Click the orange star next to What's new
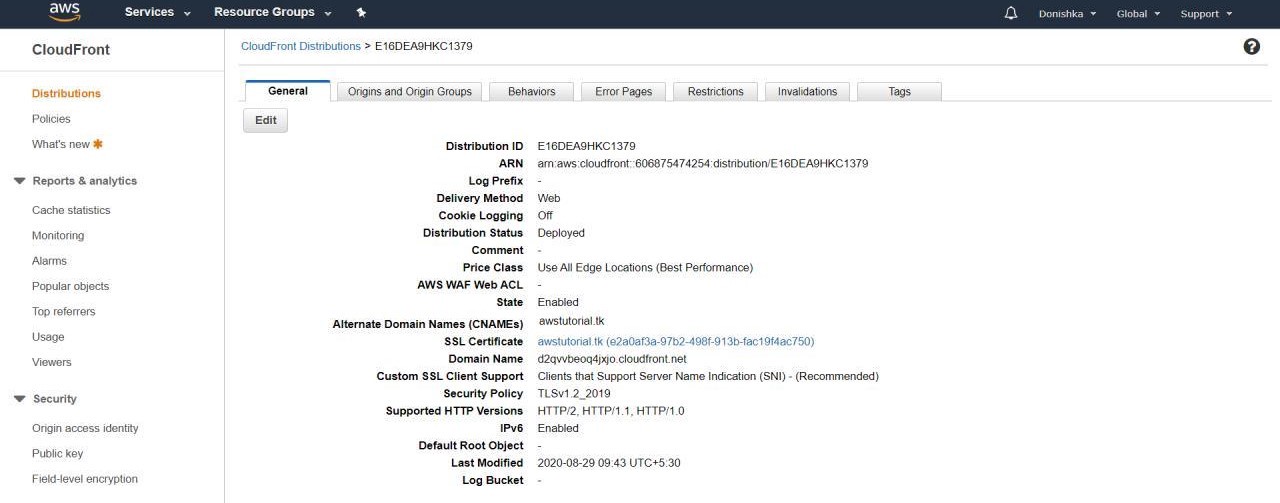This screenshot has height=503, width=1280. 98,144
